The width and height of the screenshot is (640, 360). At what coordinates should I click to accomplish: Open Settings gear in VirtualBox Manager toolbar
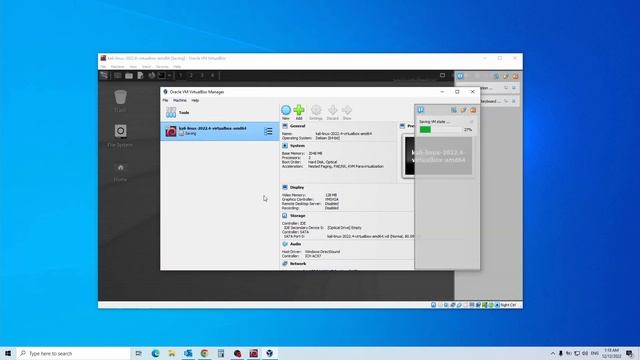point(316,110)
